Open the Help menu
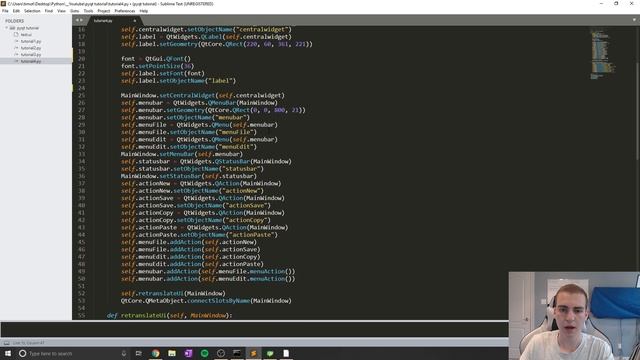 [x=144, y=11]
